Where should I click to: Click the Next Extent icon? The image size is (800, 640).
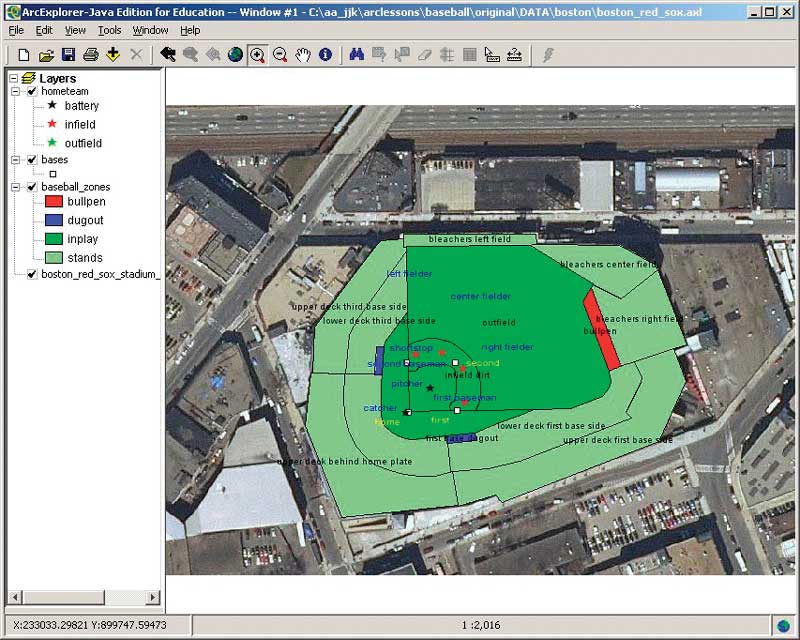[190, 54]
